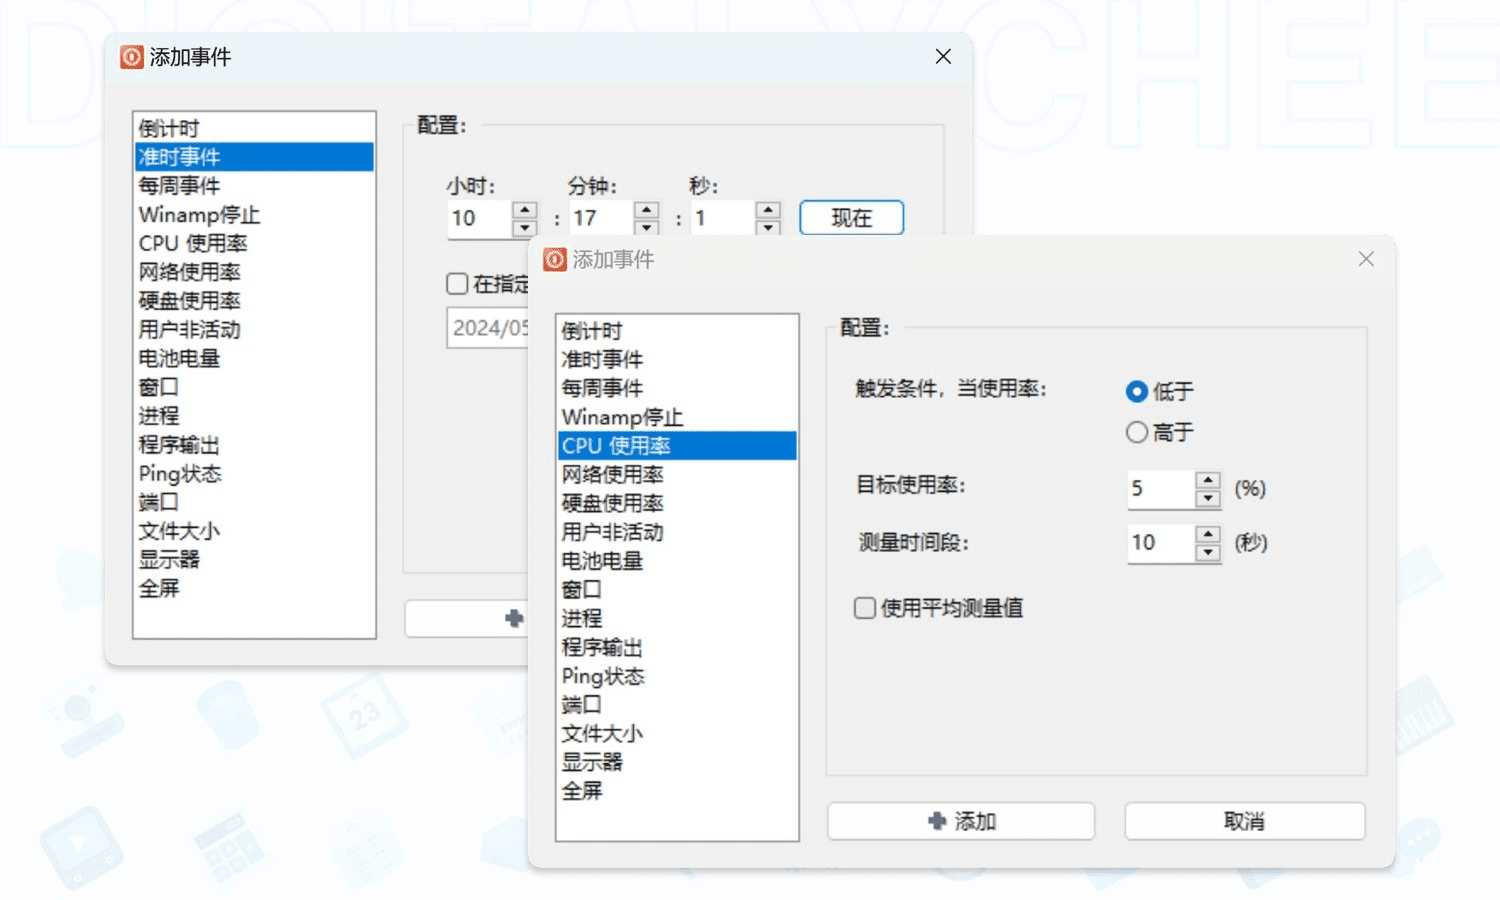
Task: Click the 目标使用率 percentage input field
Action: (x=1160, y=489)
